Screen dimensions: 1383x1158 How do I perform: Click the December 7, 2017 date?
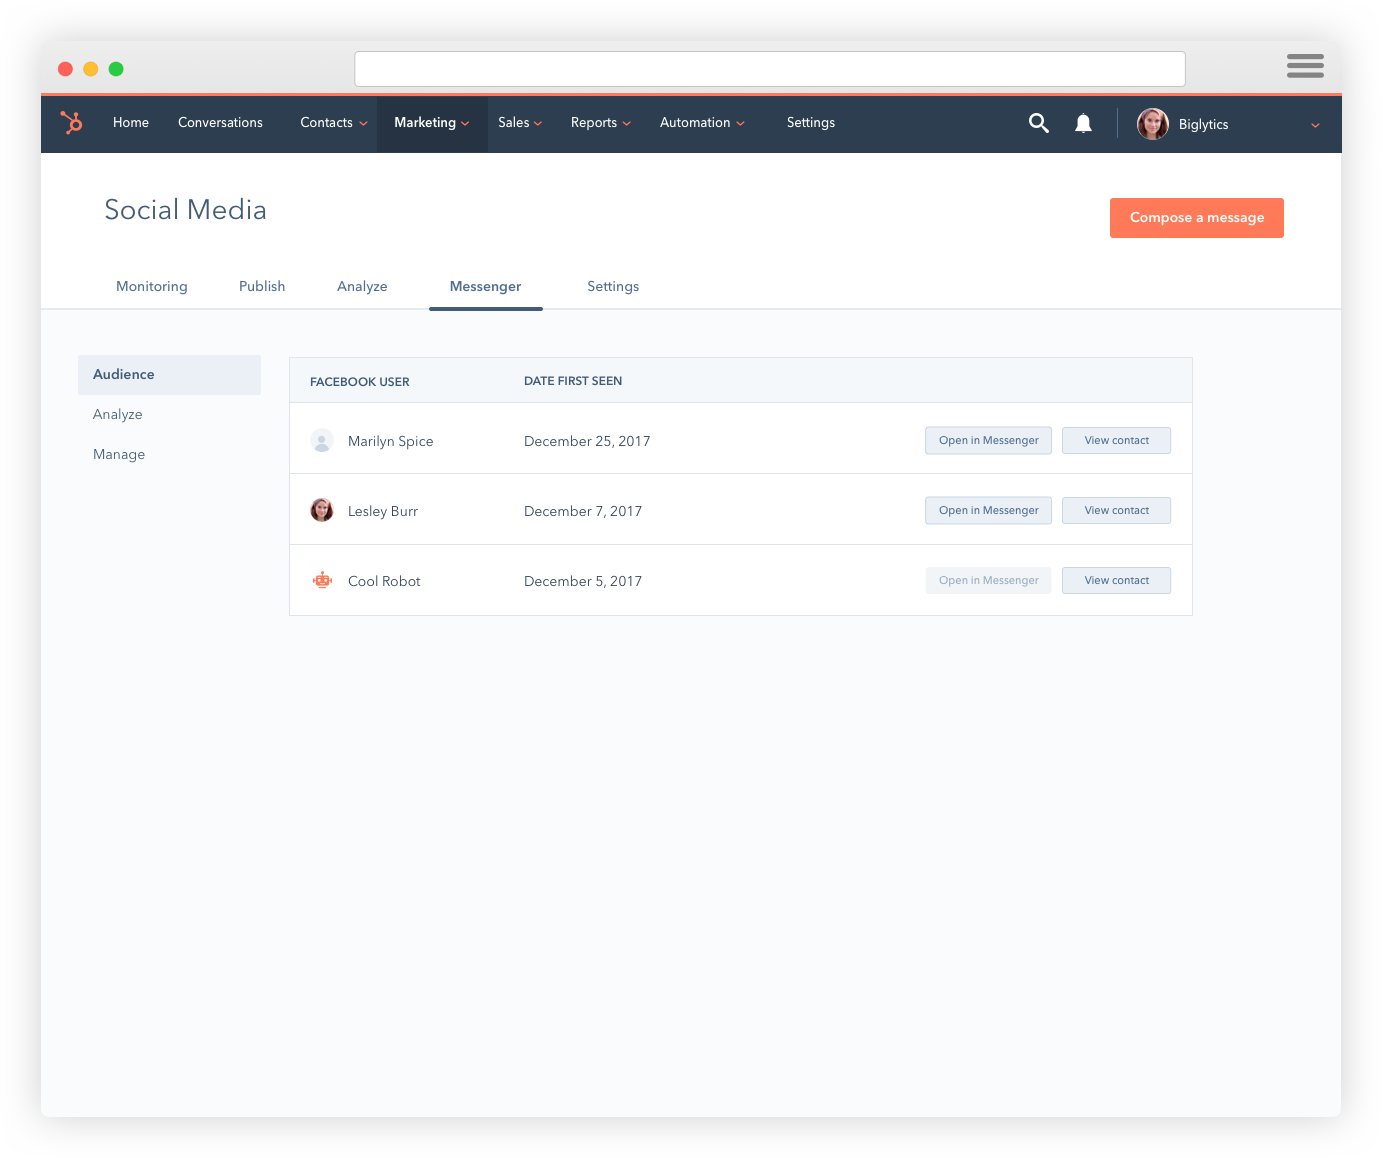pos(583,511)
